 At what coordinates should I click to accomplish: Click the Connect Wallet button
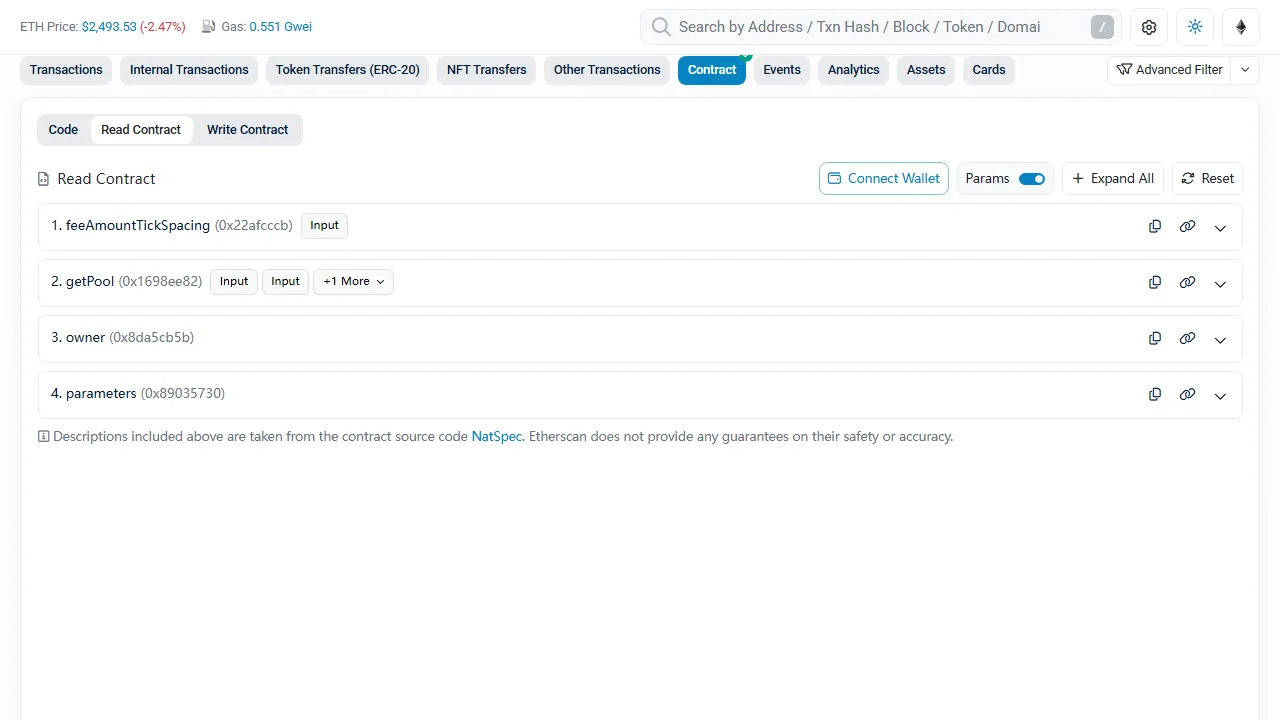[x=884, y=179]
